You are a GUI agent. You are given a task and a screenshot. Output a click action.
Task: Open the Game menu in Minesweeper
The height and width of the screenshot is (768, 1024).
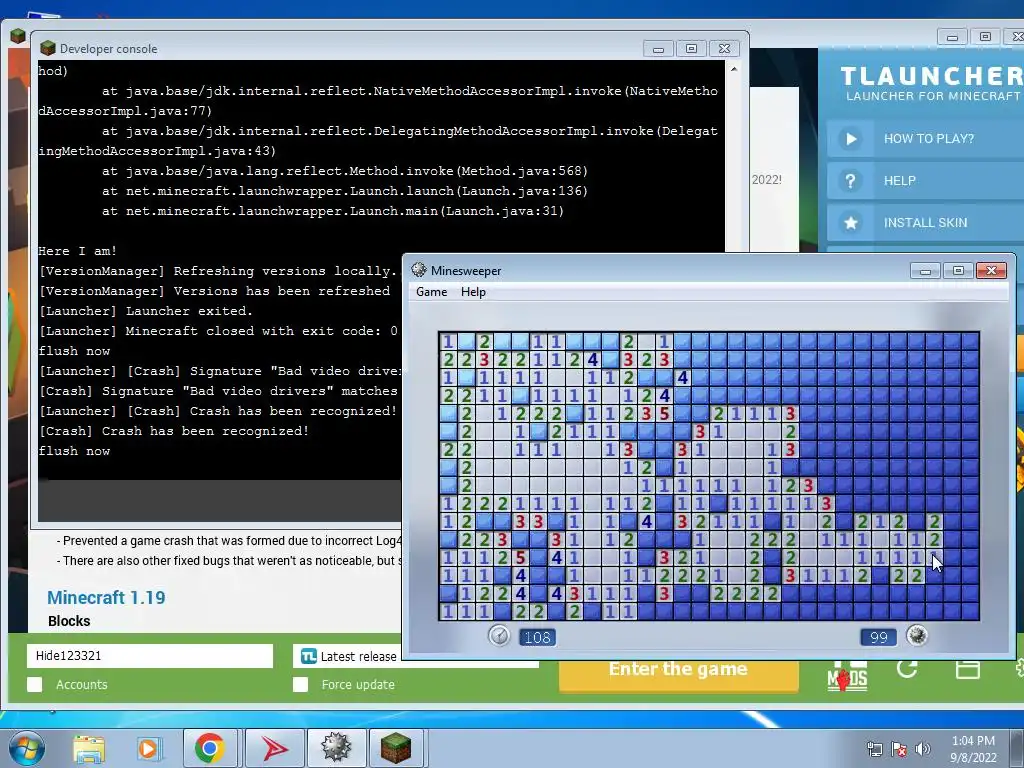[432, 292]
